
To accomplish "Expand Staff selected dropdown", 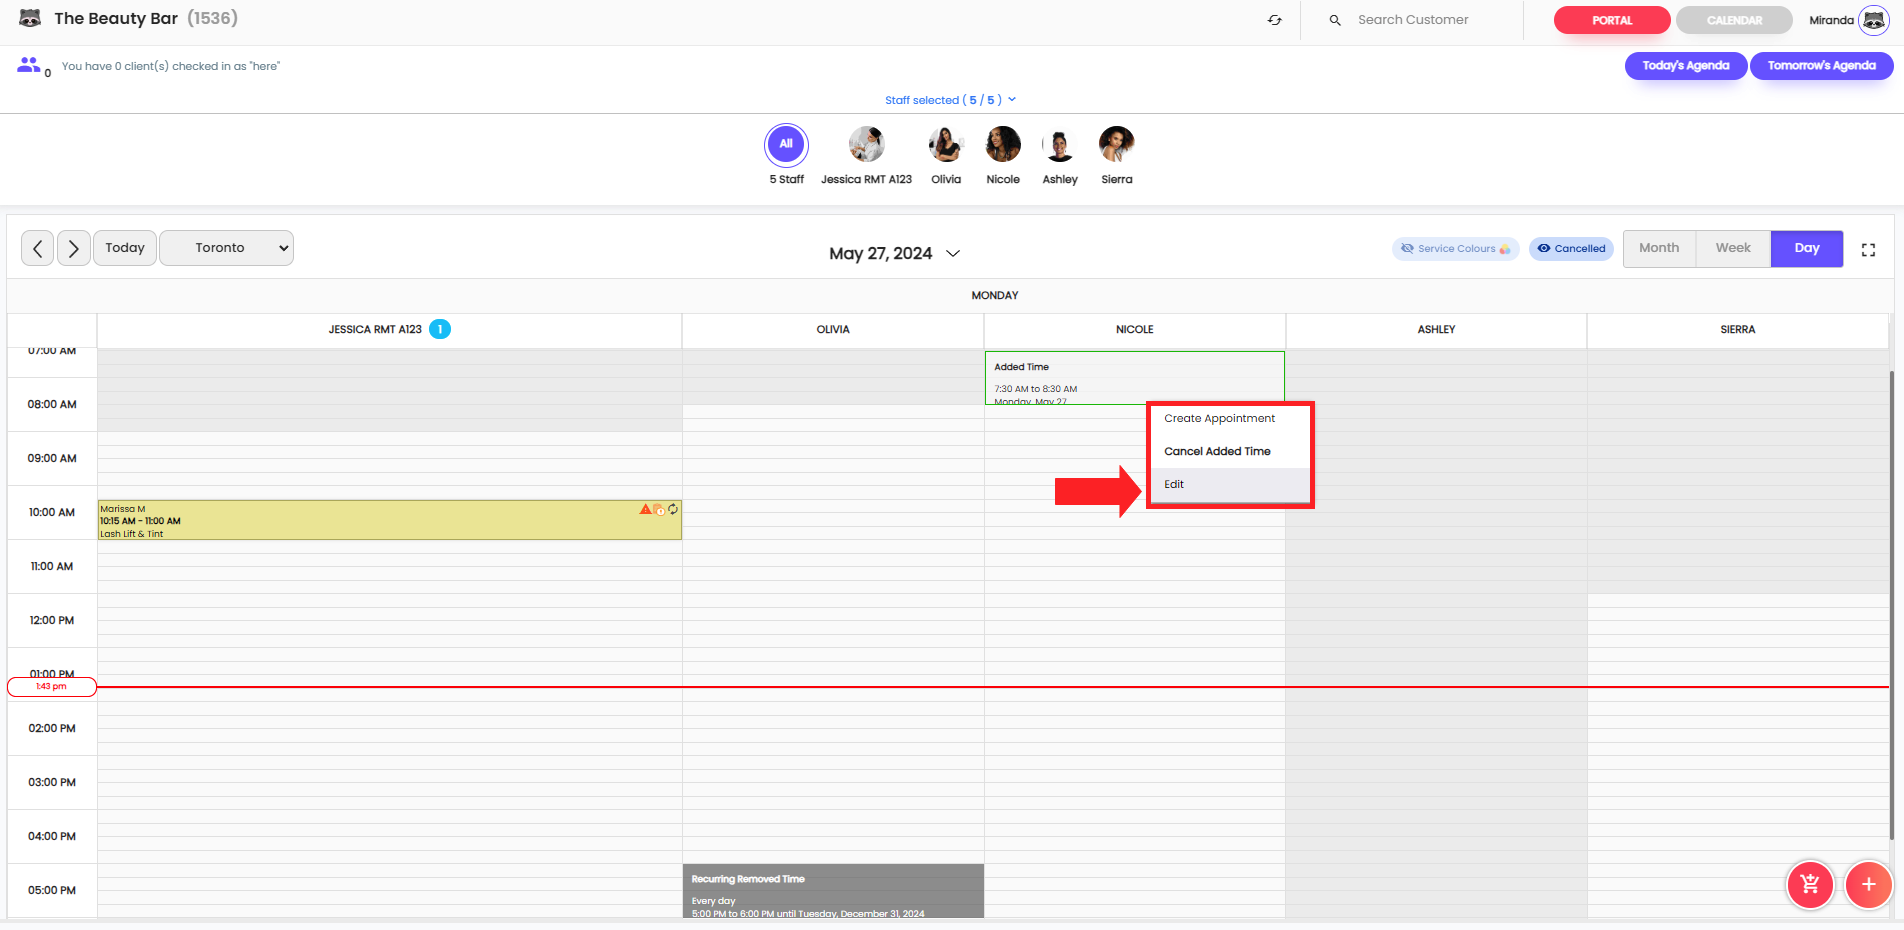I will tap(950, 100).
